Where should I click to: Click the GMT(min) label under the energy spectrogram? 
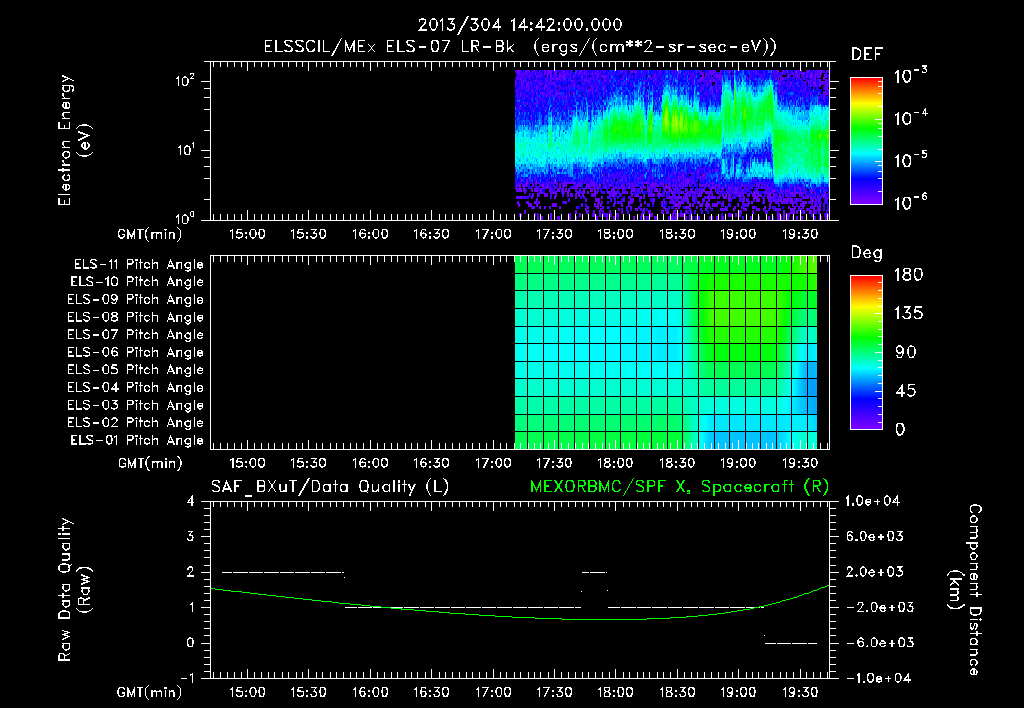click(149, 235)
